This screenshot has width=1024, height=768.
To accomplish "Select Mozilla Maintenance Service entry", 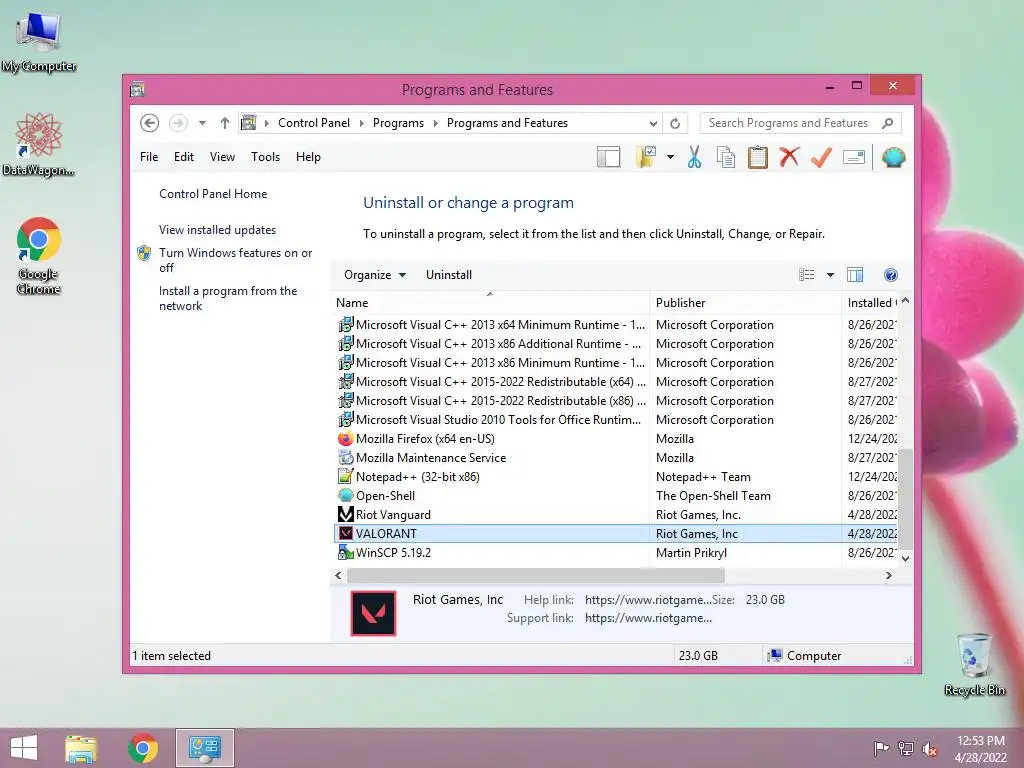I will pos(616,458).
